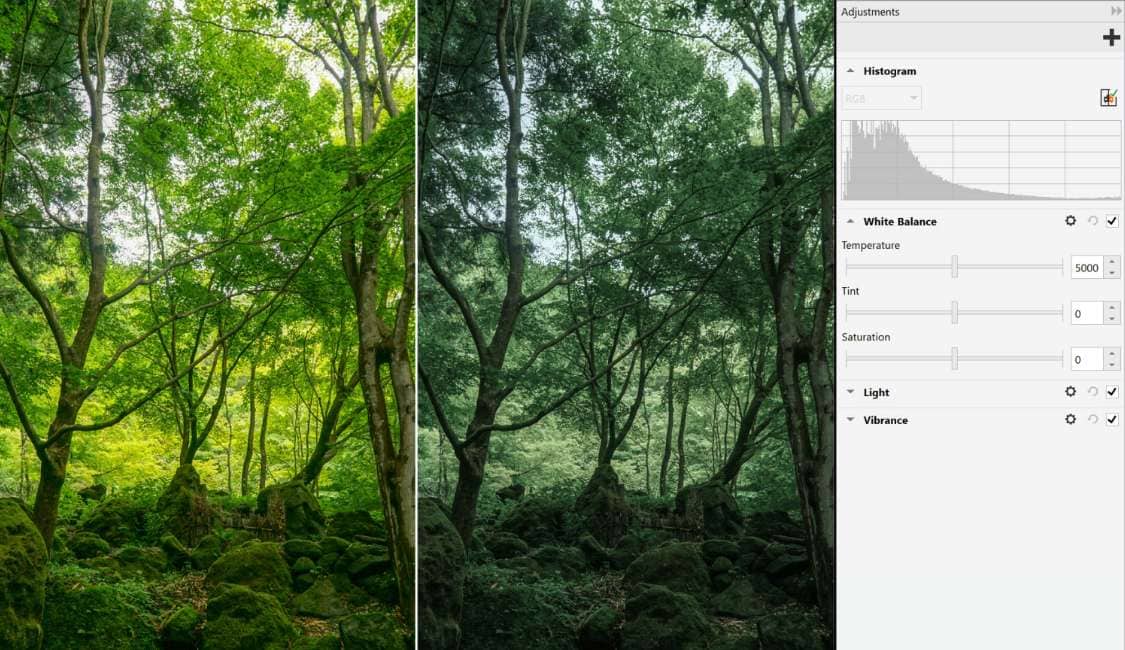Uncheck the Light adjustment checkbox
Image resolution: width=1125 pixels, height=650 pixels.
click(x=1112, y=392)
